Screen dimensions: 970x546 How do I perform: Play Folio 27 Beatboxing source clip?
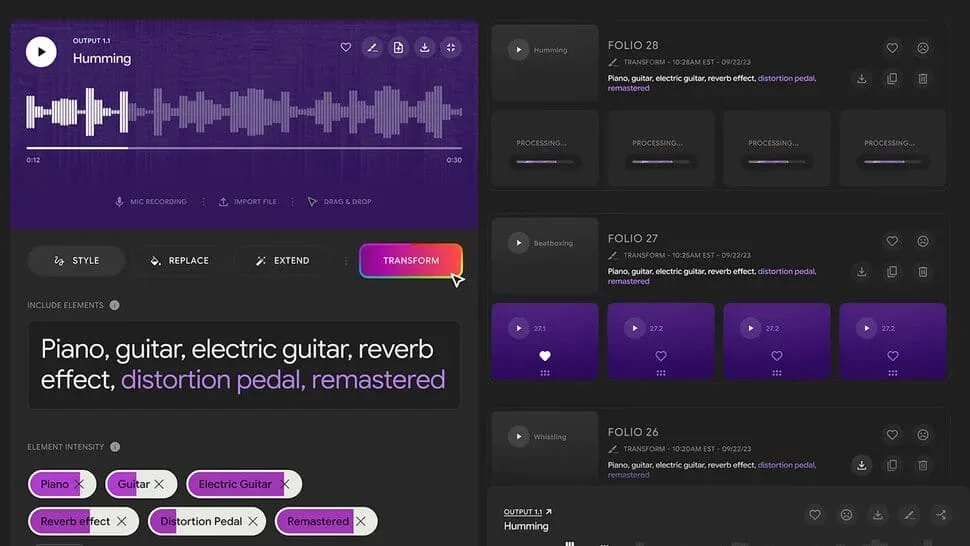[x=518, y=243]
